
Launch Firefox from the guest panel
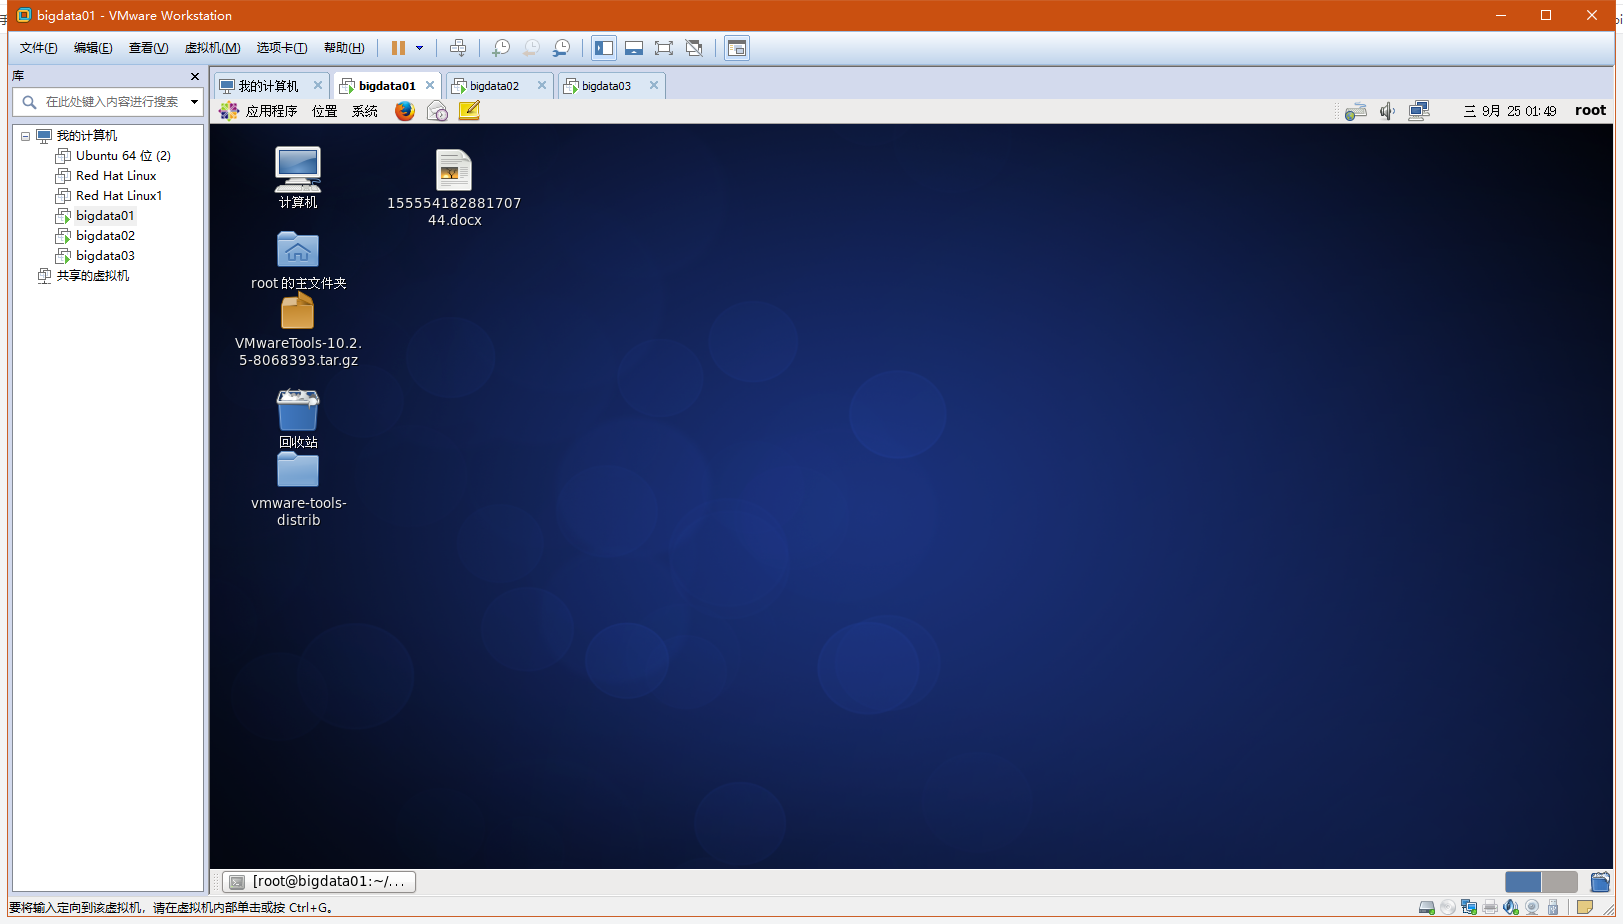405,111
